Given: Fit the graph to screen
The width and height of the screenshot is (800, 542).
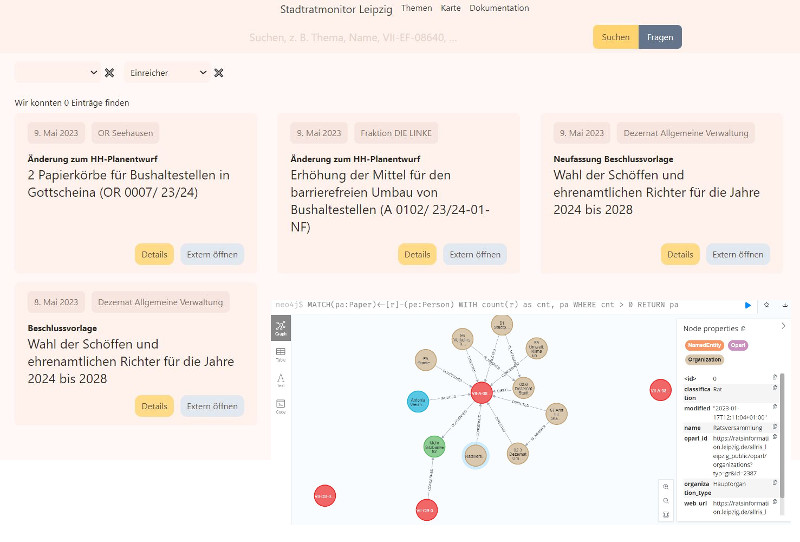Looking at the screenshot, I should [665, 515].
